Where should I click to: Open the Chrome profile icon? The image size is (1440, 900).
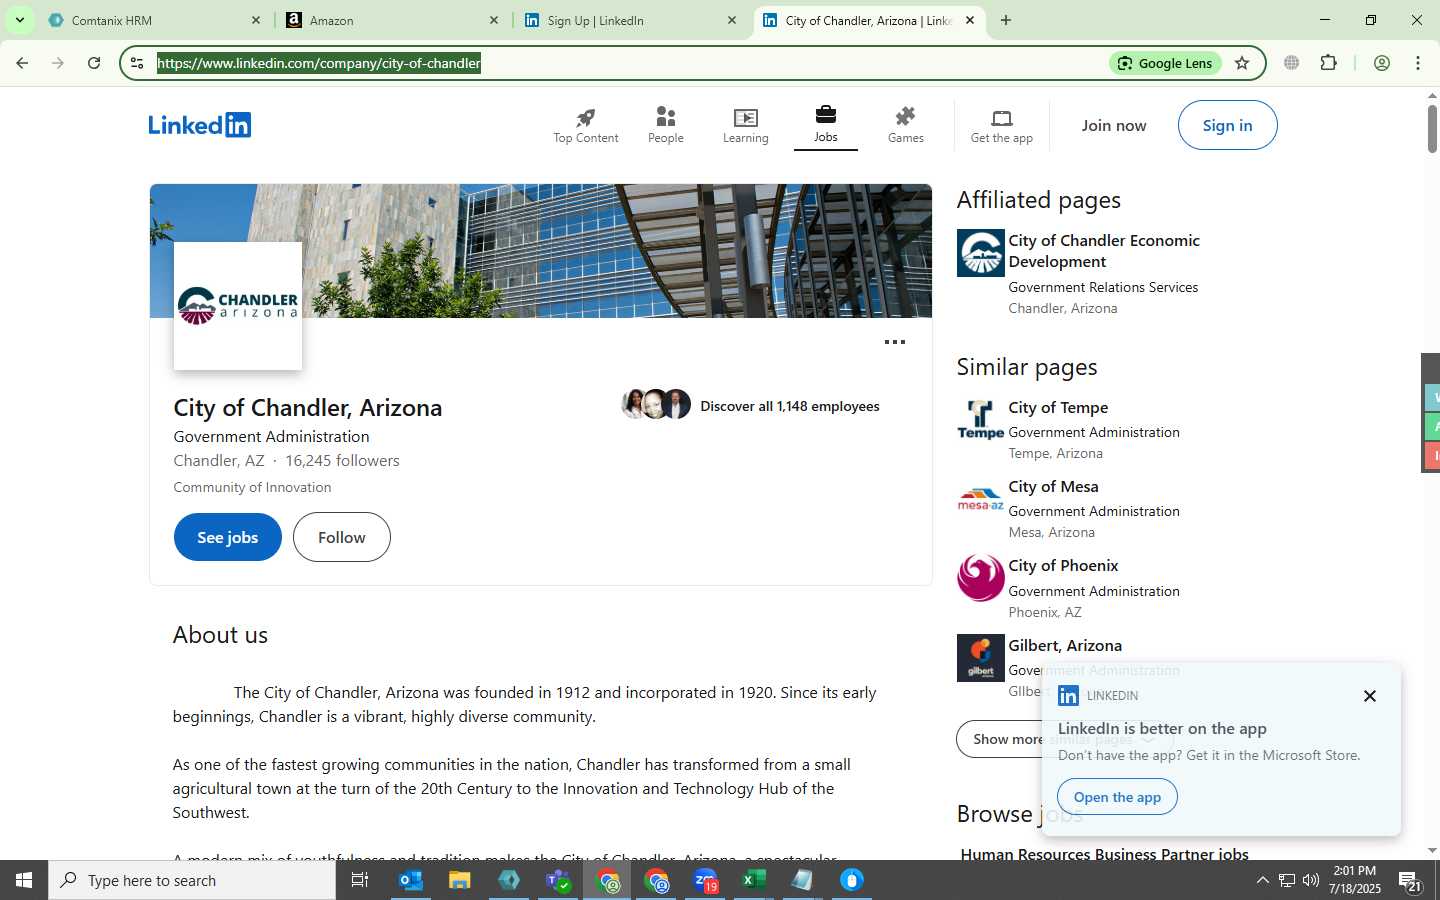pos(1382,63)
